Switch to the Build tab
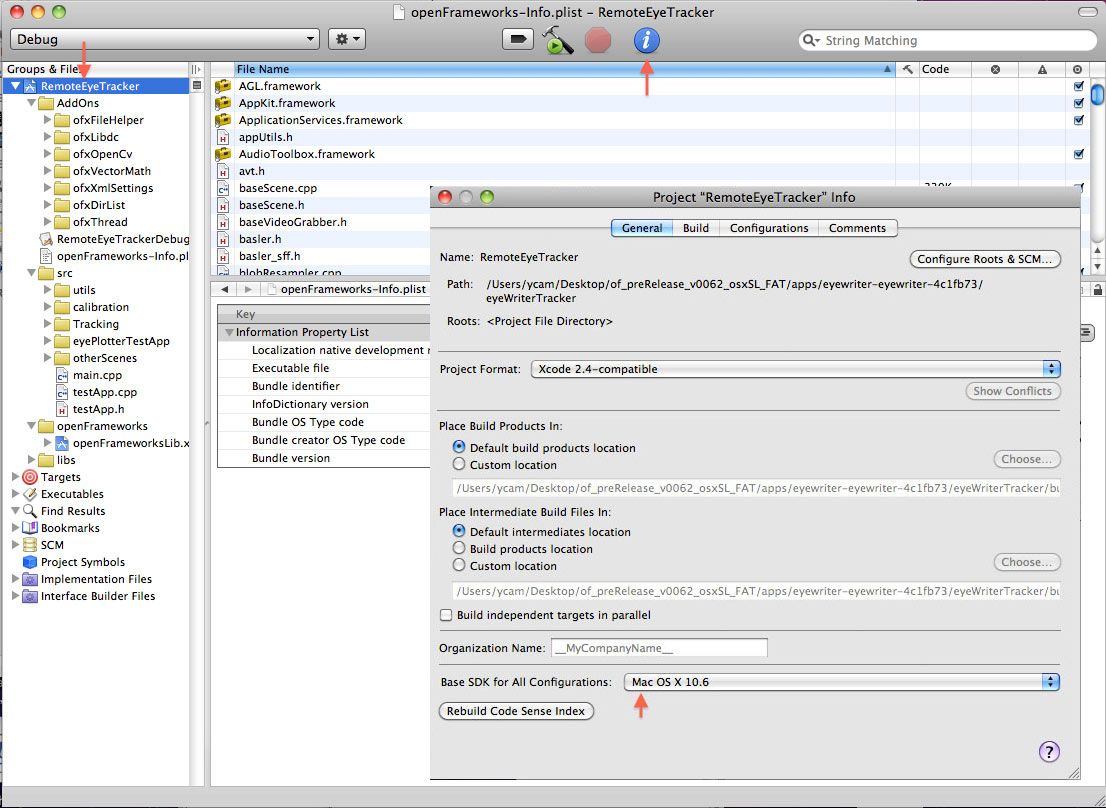The height and width of the screenshot is (808, 1106). (x=695, y=228)
